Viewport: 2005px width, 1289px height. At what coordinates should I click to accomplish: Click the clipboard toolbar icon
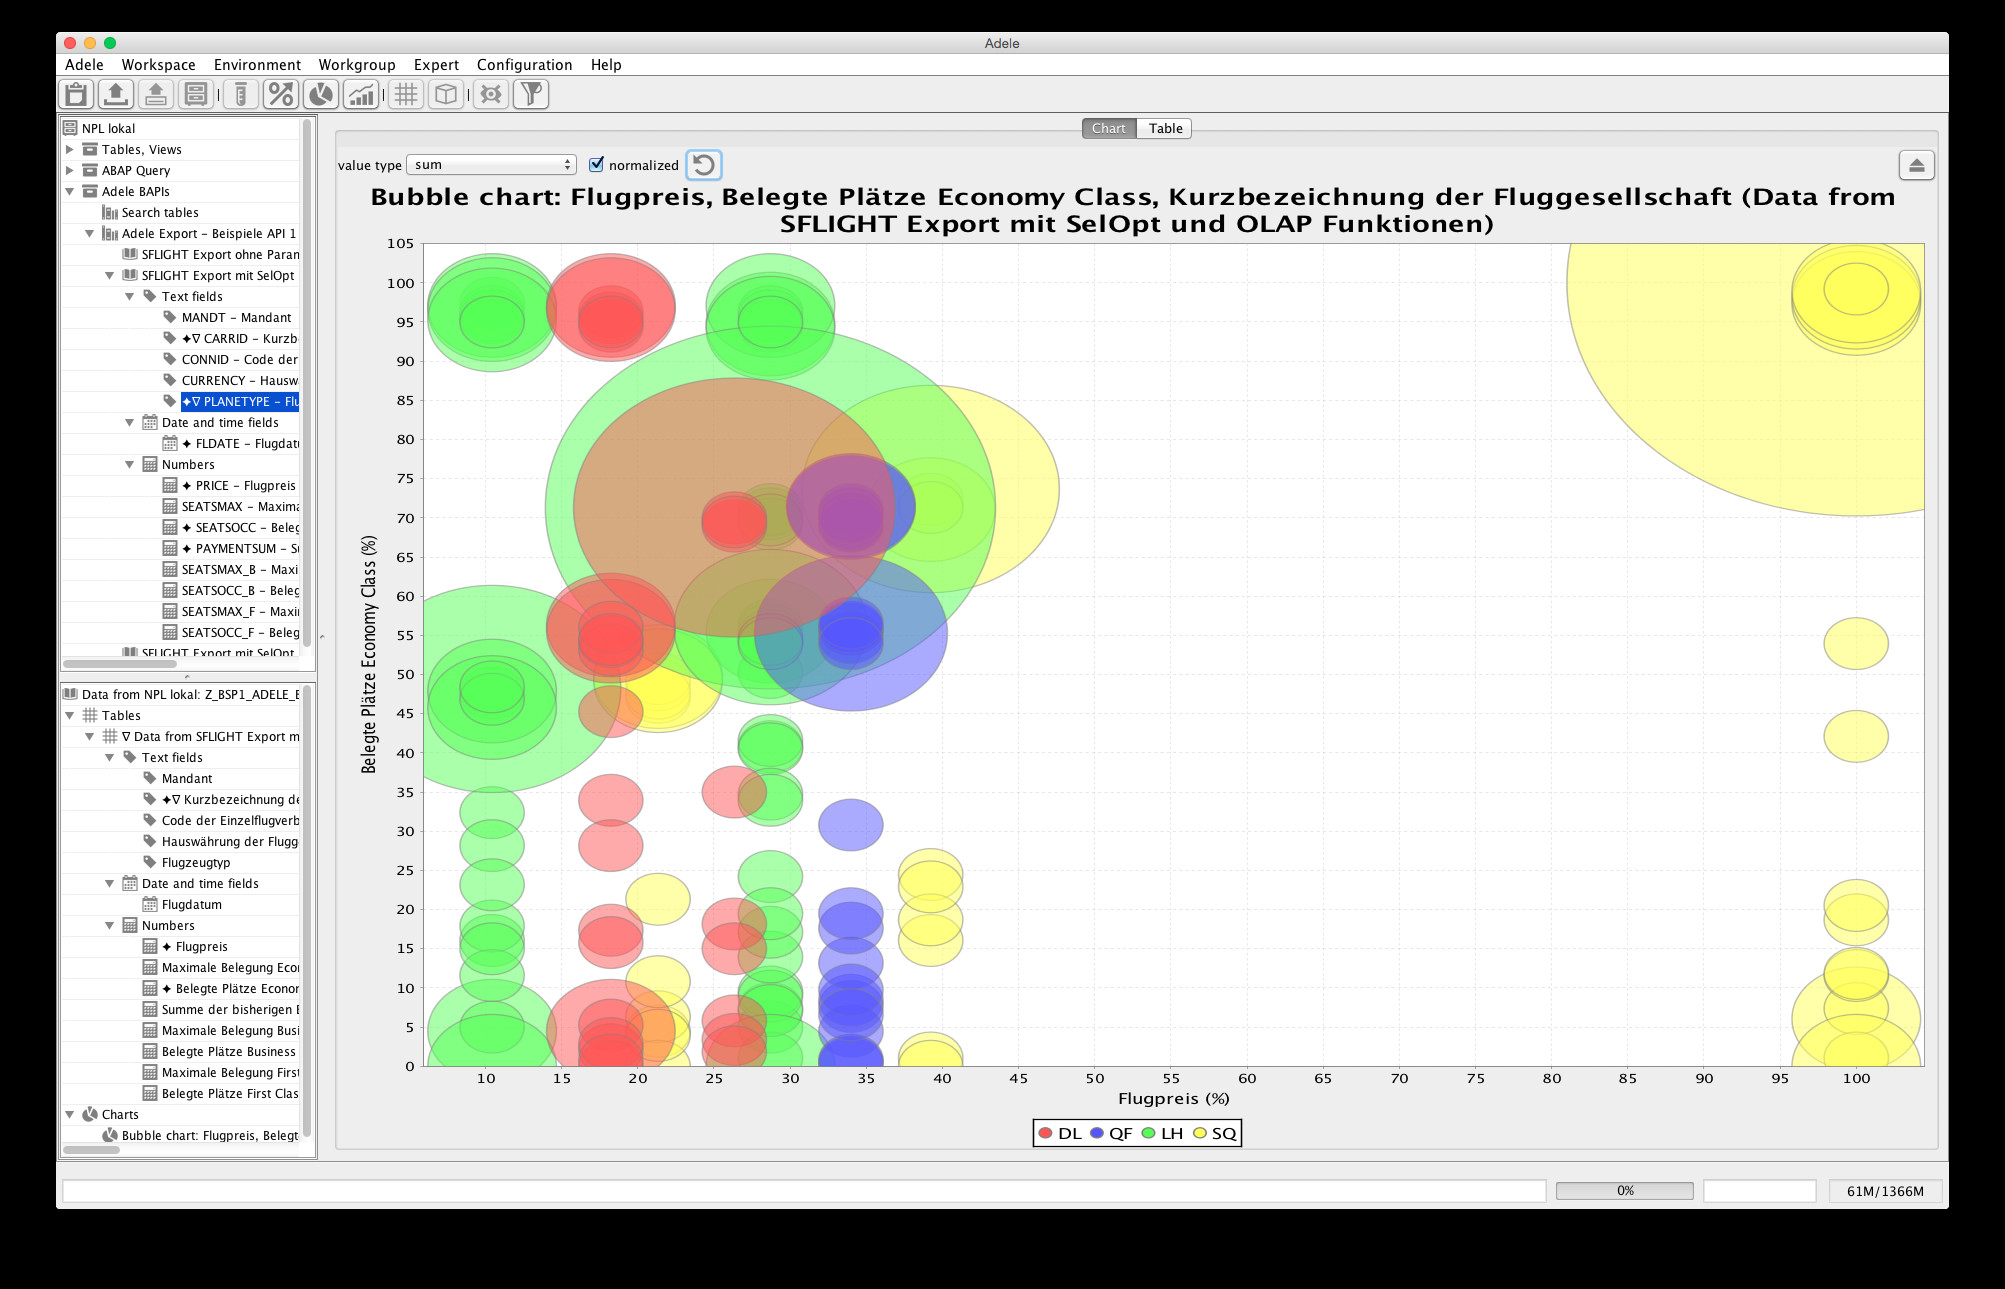[x=76, y=94]
